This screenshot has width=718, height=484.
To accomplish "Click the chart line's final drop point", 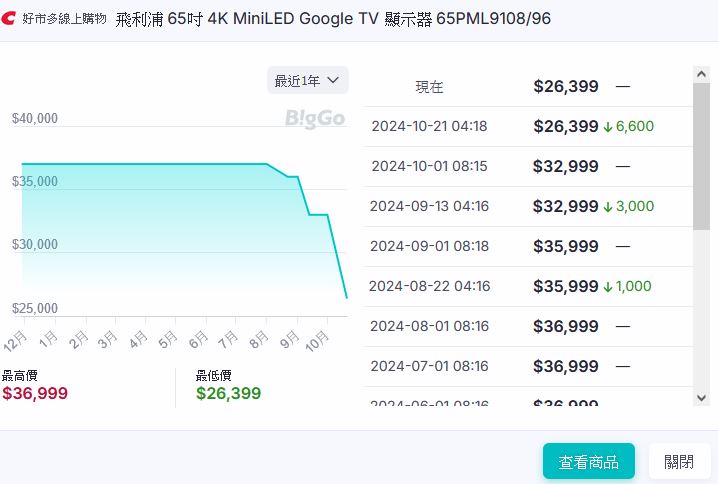I will 346,297.
